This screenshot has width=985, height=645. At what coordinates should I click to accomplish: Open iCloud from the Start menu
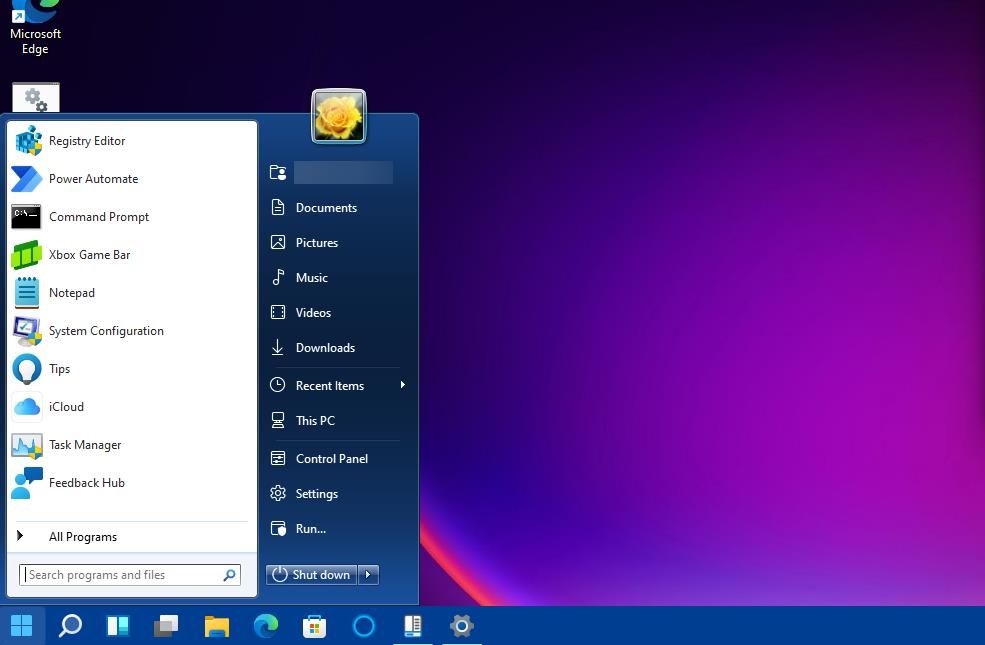66,407
